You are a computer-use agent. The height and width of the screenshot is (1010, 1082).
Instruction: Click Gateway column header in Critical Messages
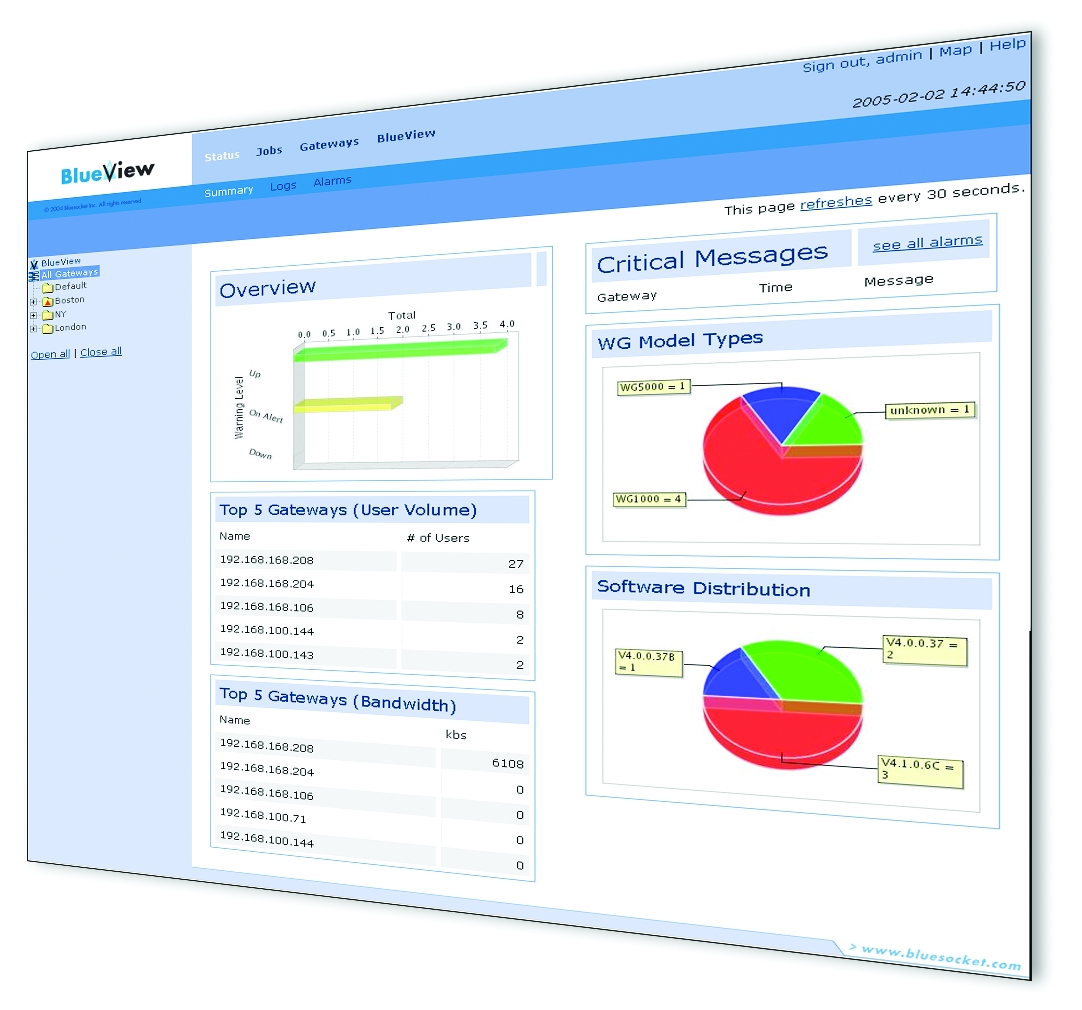click(627, 297)
